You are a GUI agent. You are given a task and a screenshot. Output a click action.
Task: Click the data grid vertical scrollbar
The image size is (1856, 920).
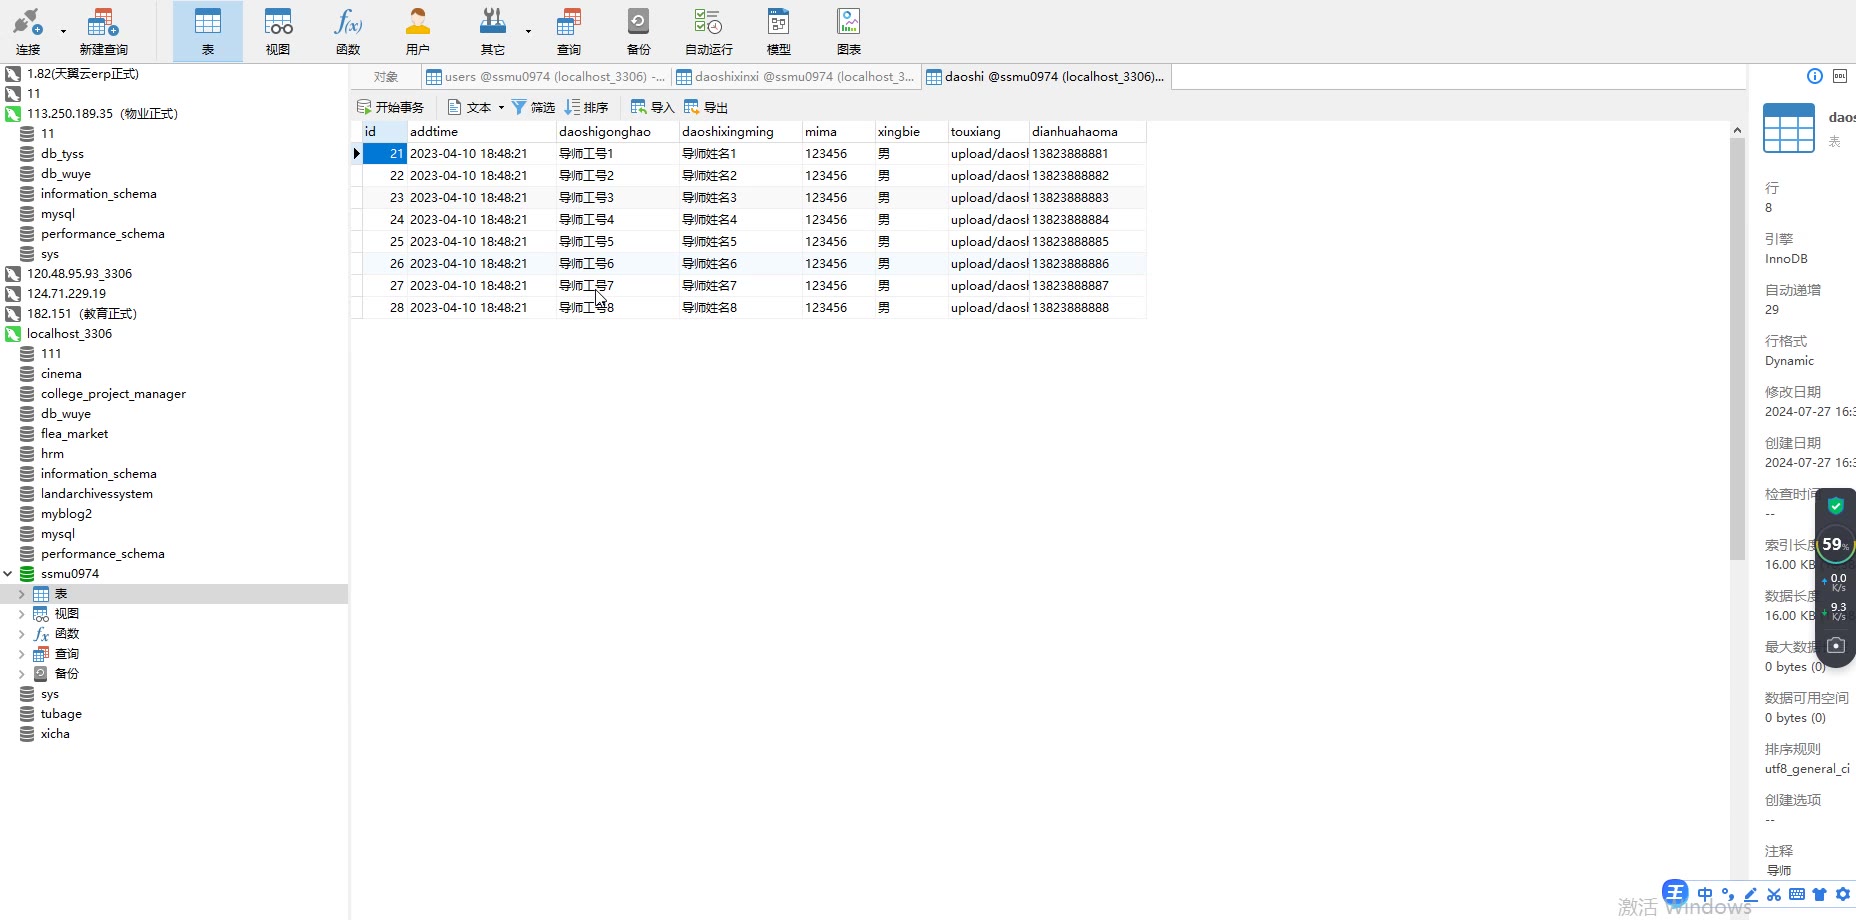pos(1737,350)
